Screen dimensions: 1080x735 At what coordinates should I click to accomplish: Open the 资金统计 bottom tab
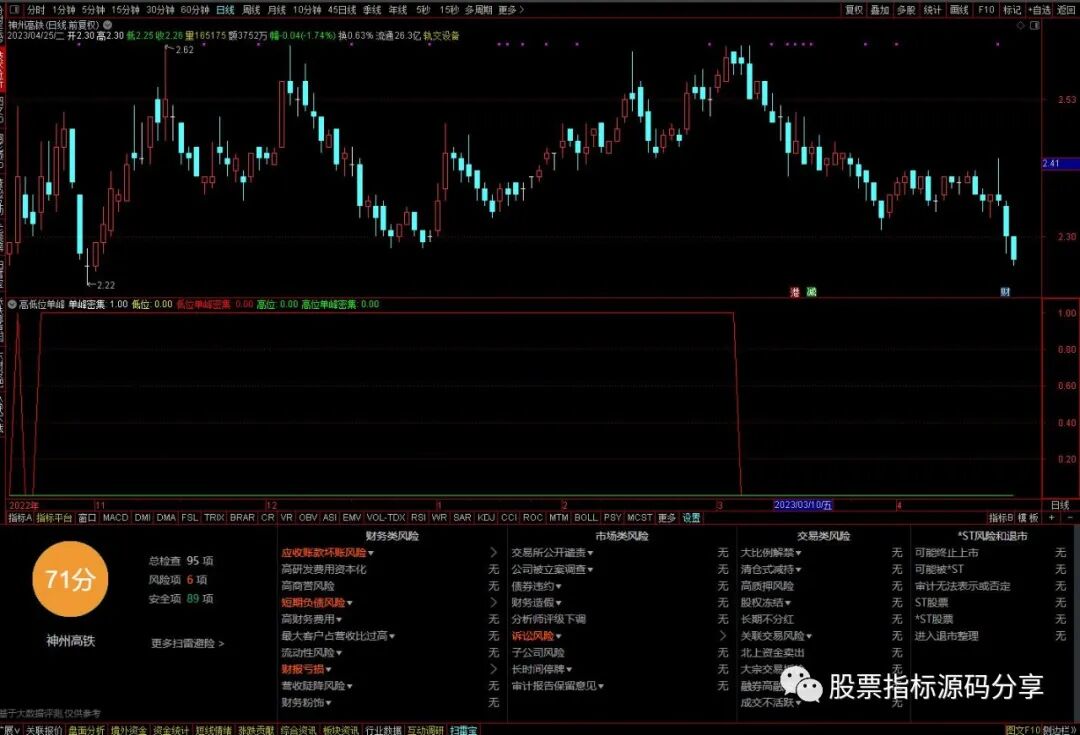tap(171, 729)
